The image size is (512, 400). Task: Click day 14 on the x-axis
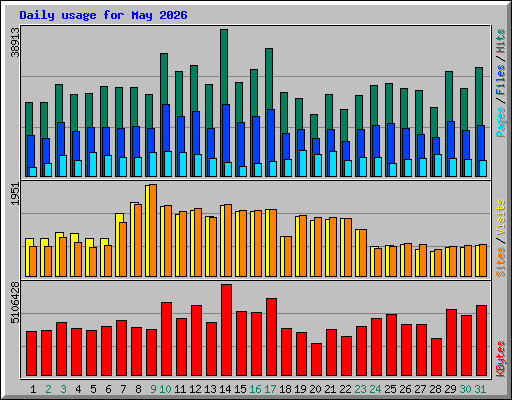[x=225, y=389]
